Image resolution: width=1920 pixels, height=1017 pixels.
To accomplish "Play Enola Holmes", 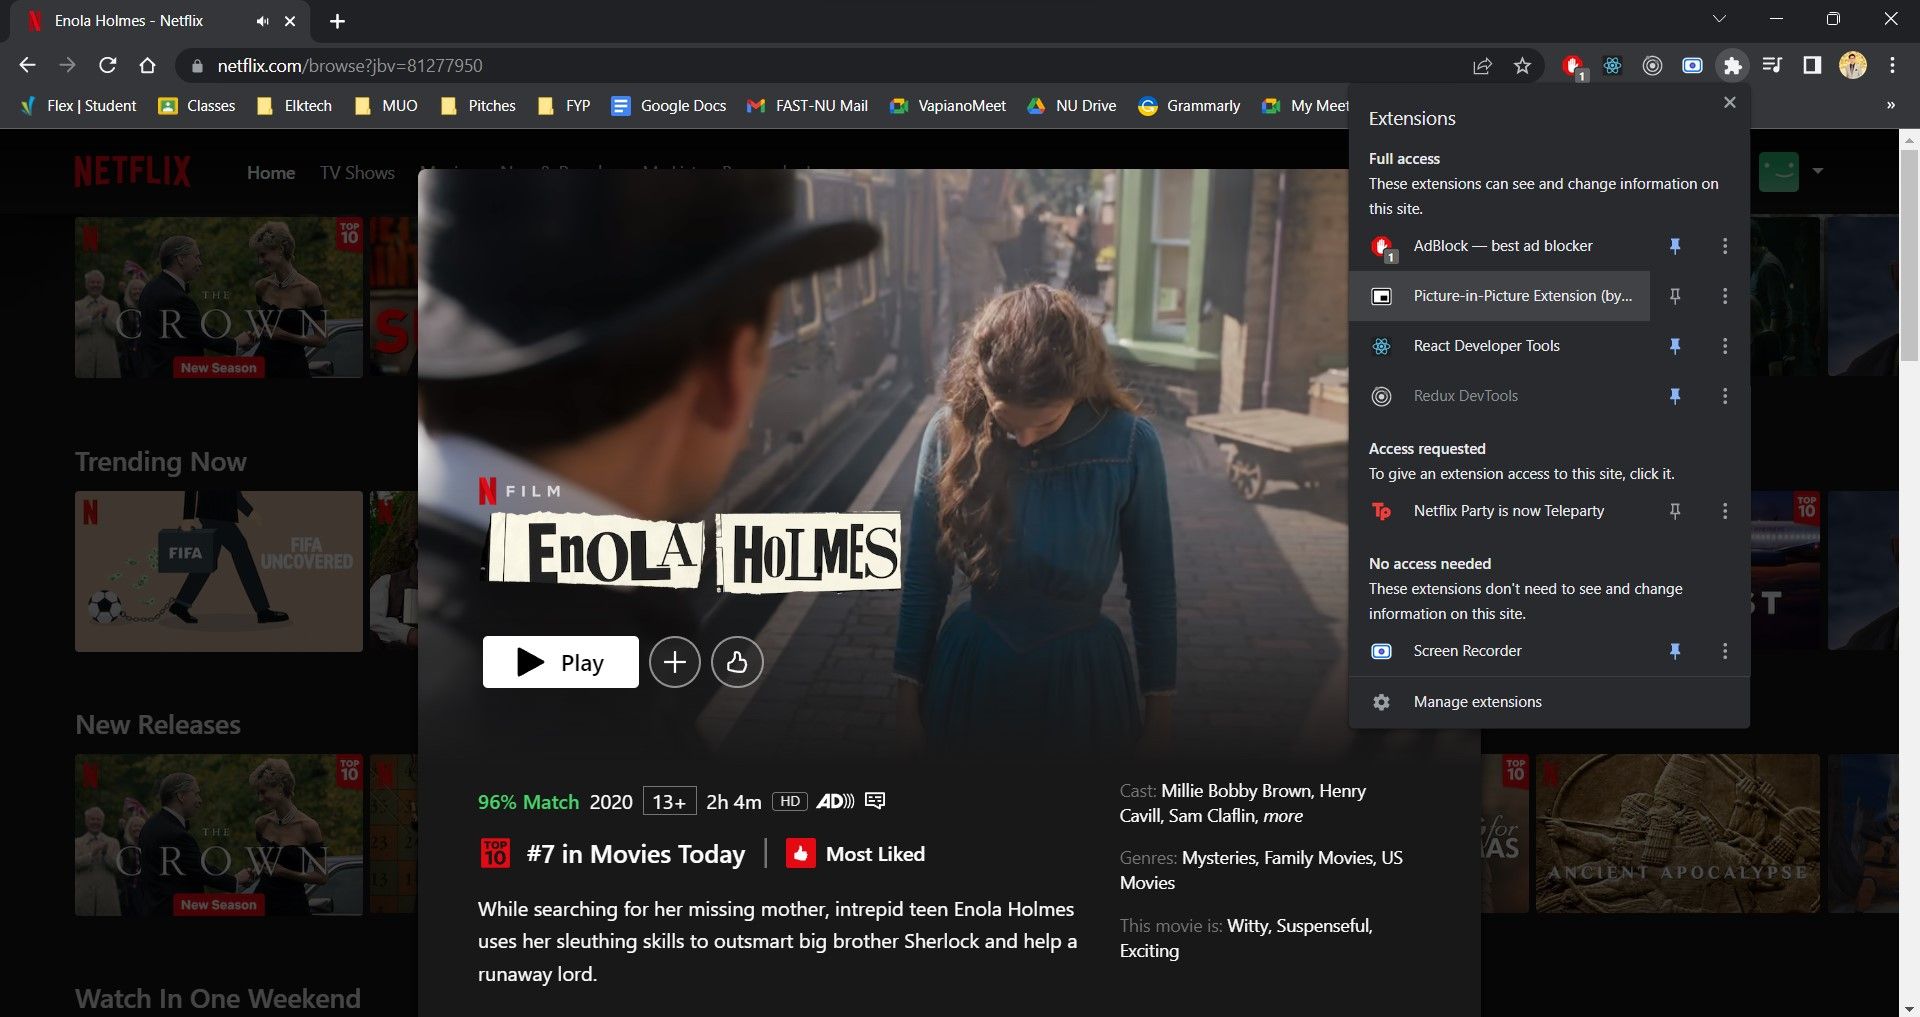I will coord(559,662).
